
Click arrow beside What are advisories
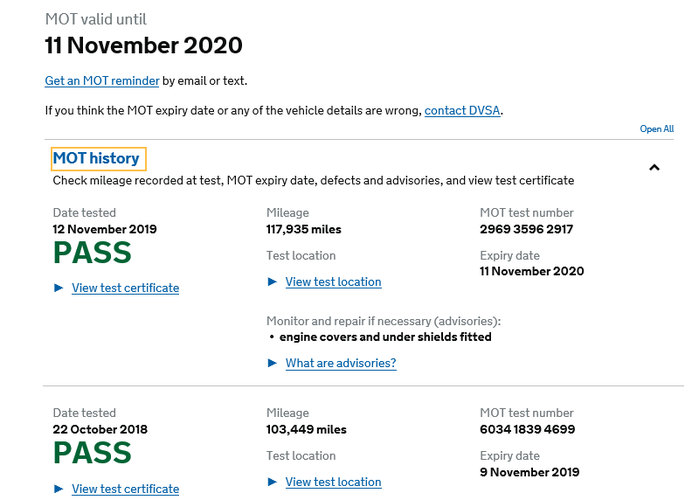point(272,363)
